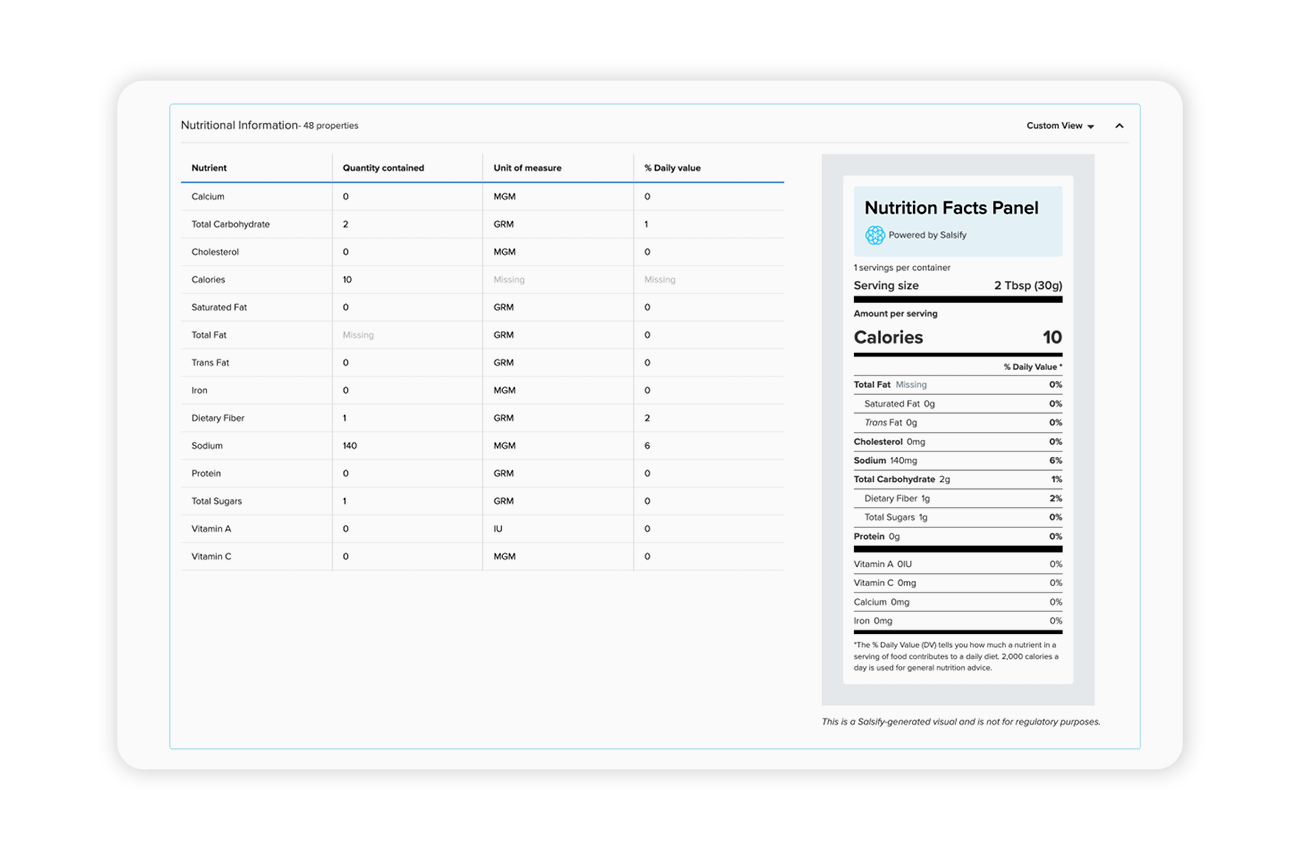The height and width of the screenshot is (850, 1300).
Task: Click the Salsify-generated visual disclaimer text
Action: point(960,721)
